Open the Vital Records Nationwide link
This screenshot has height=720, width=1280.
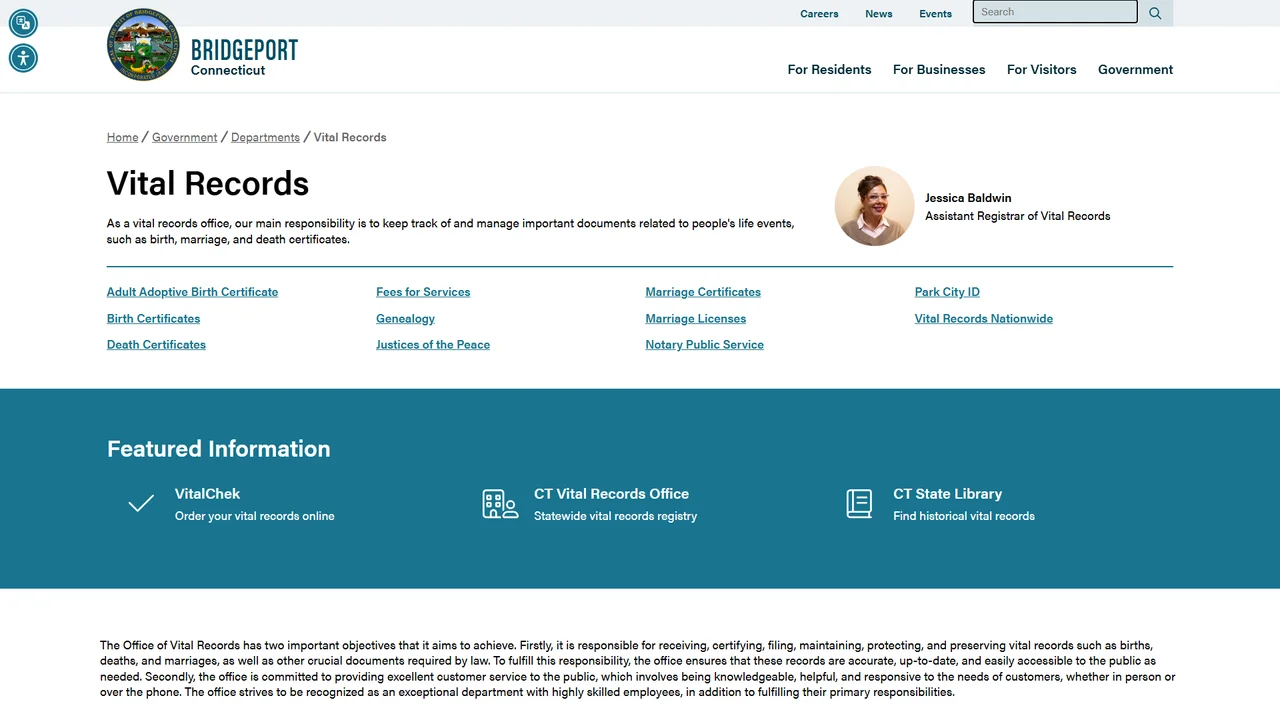click(x=983, y=319)
